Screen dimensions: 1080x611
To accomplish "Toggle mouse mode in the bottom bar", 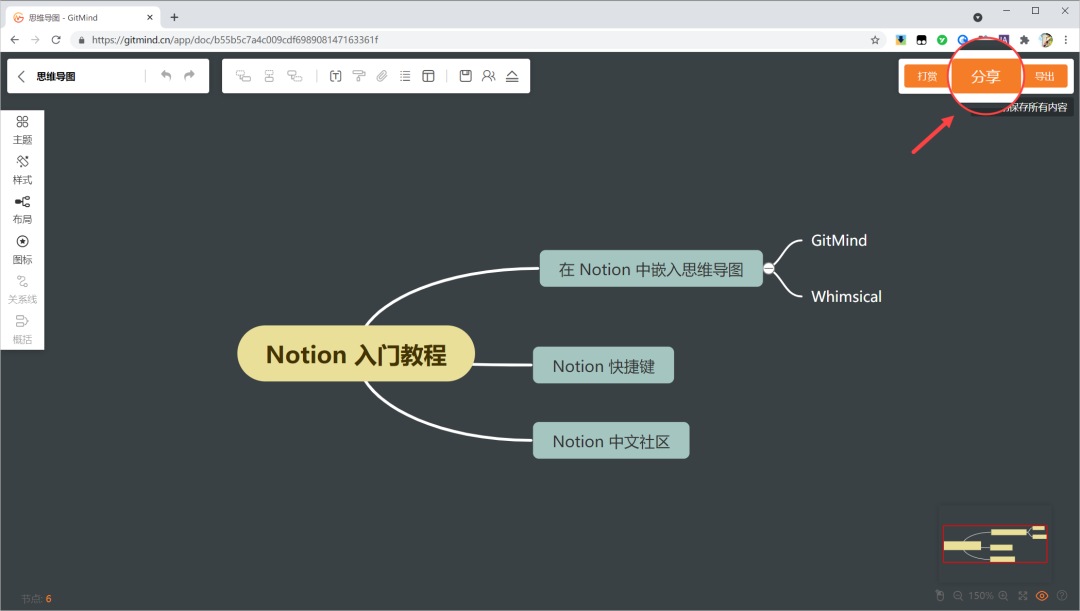I will coord(939,595).
